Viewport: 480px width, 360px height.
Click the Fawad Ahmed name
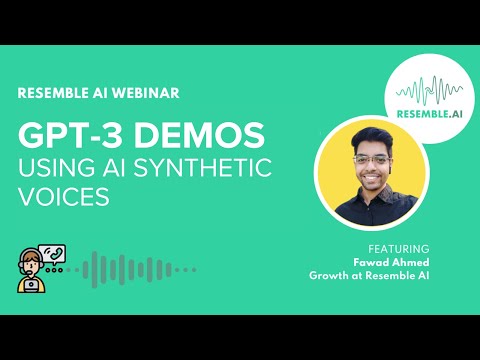(x=391, y=262)
